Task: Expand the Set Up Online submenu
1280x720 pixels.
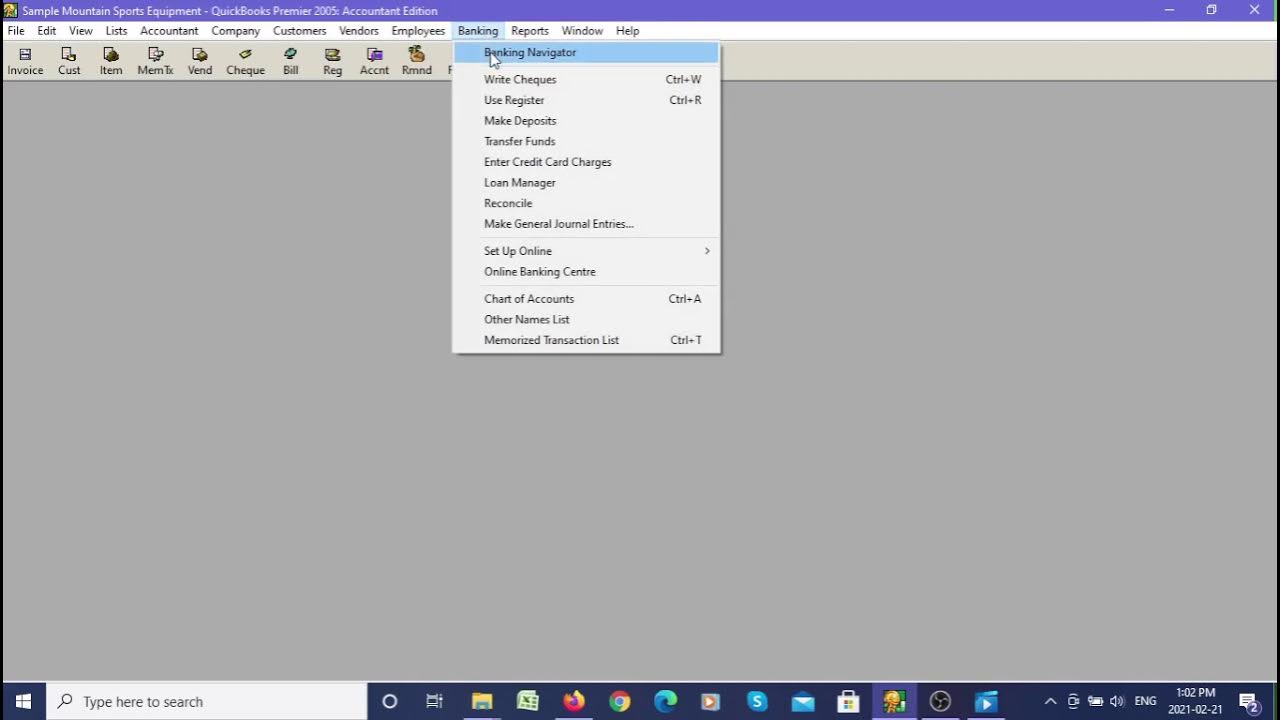Action: click(x=586, y=251)
